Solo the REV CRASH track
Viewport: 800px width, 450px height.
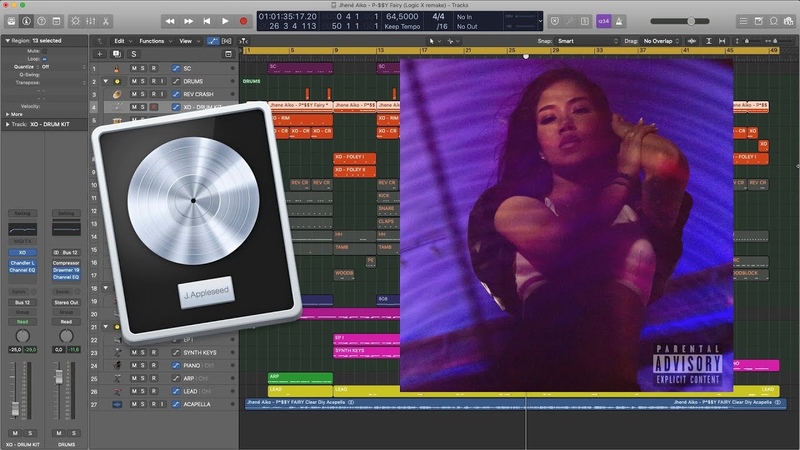[143, 94]
